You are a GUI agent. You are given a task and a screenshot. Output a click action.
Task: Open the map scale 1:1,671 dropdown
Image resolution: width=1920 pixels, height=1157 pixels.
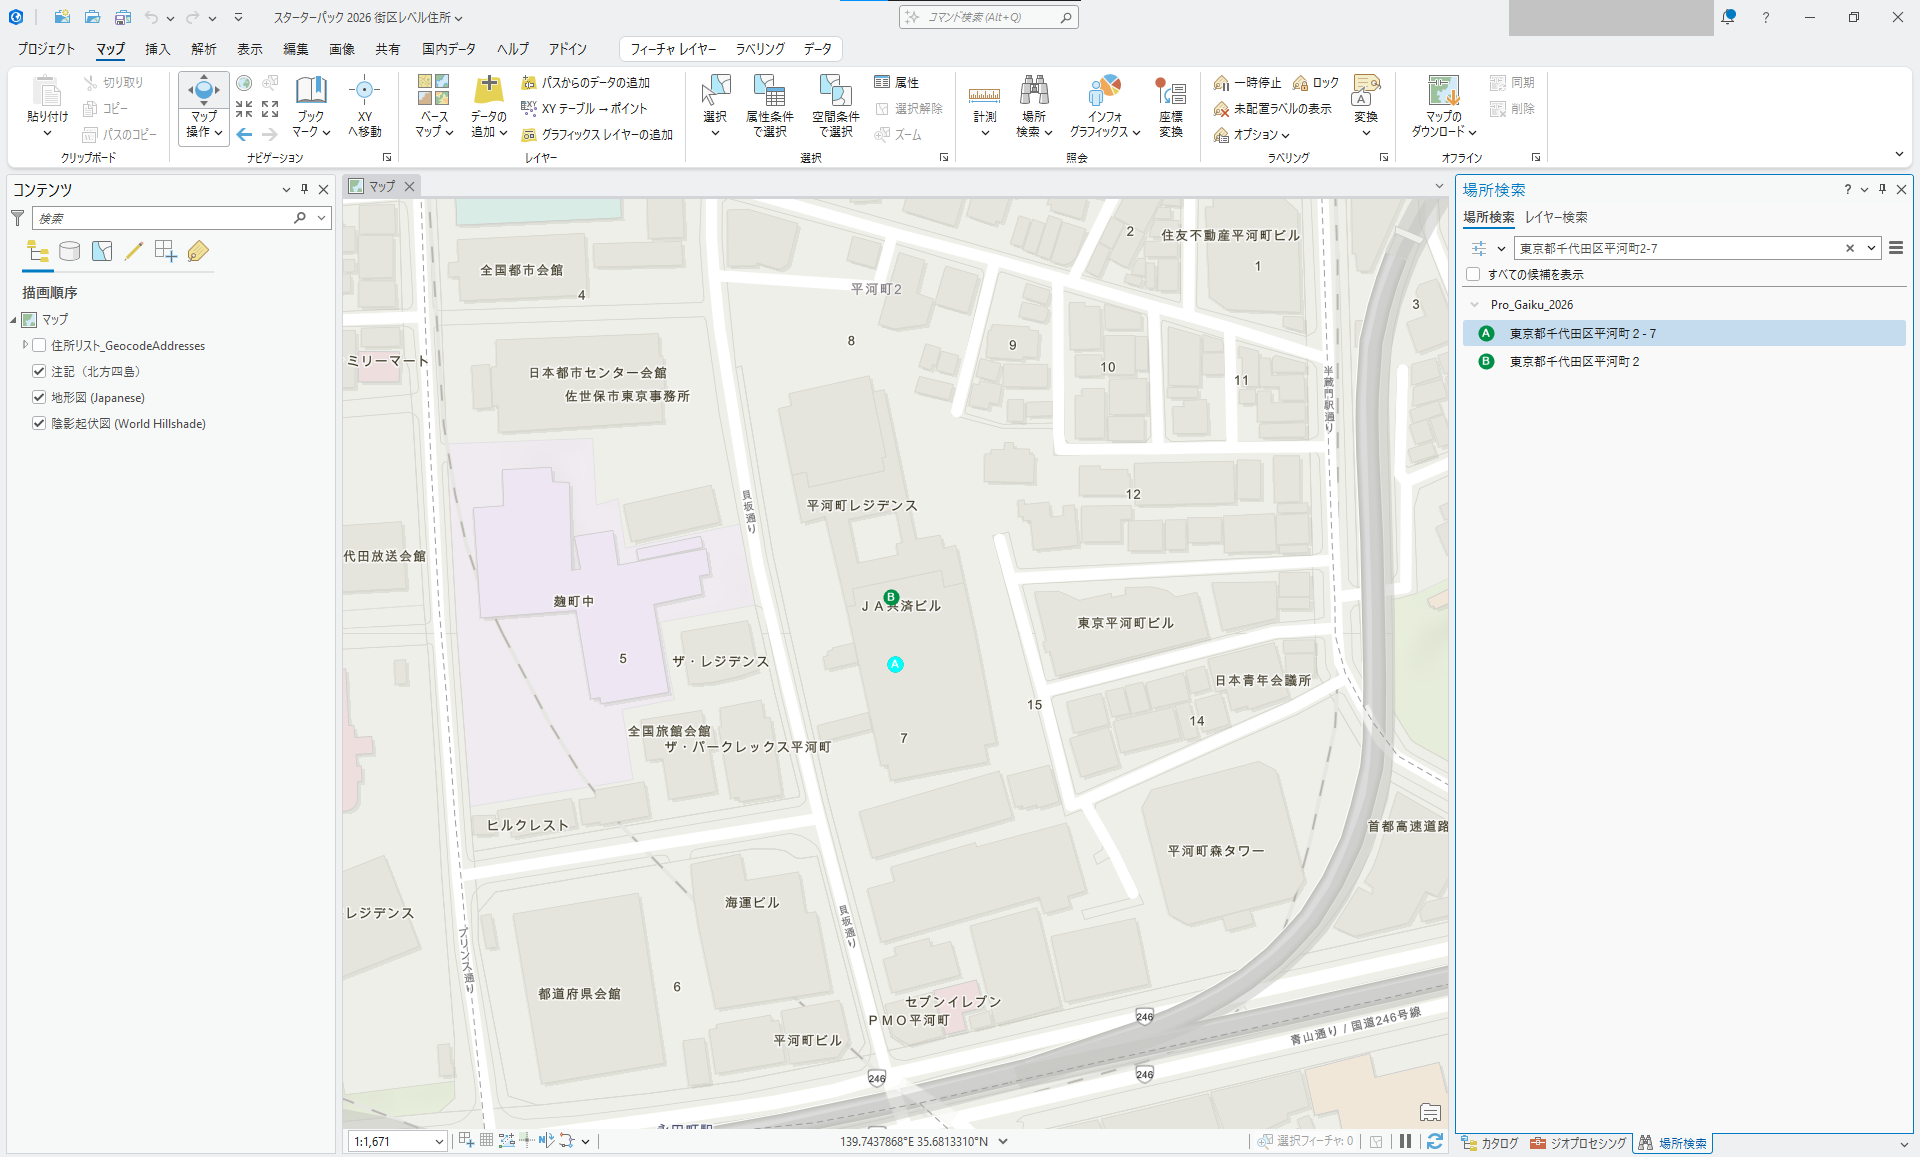[438, 1141]
